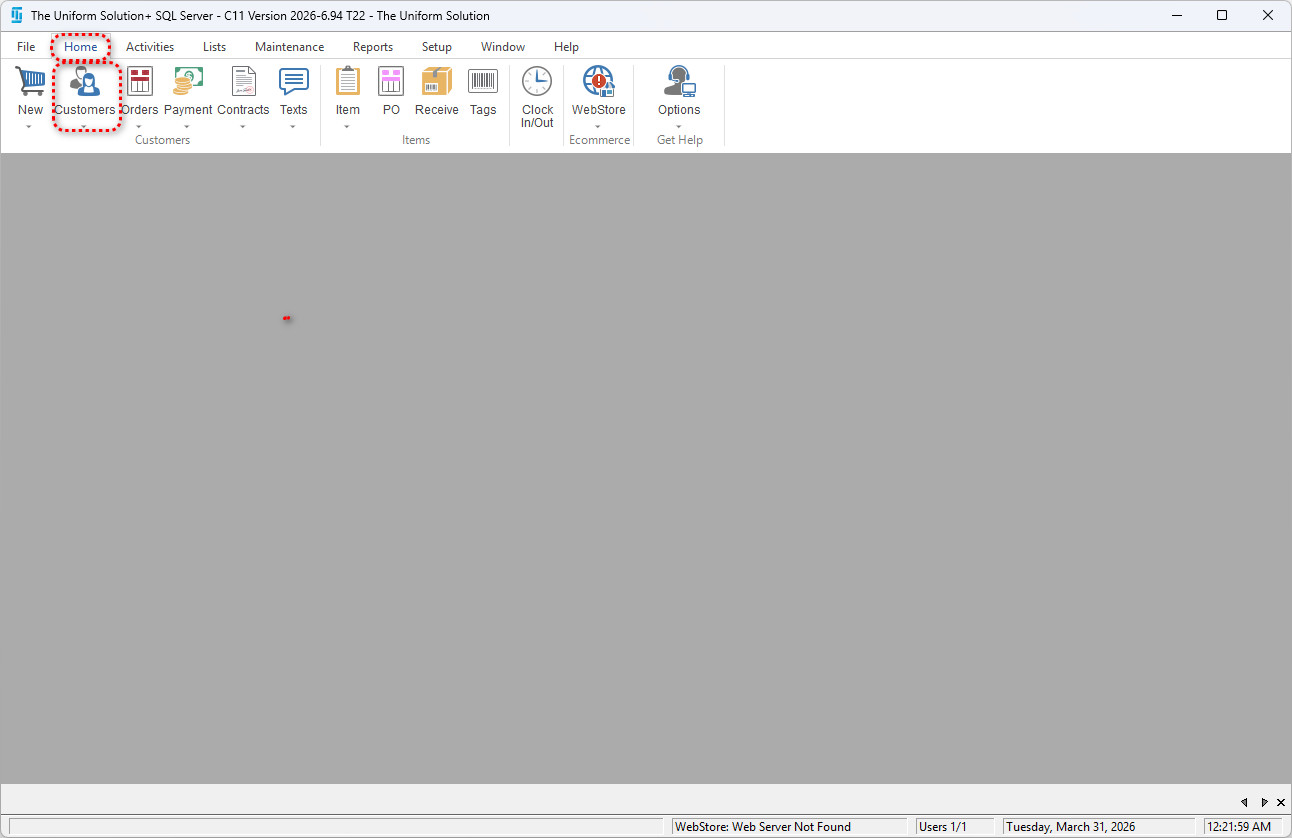Click the Clock In/Out icon
The height and width of the screenshot is (838, 1292).
click(x=537, y=82)
